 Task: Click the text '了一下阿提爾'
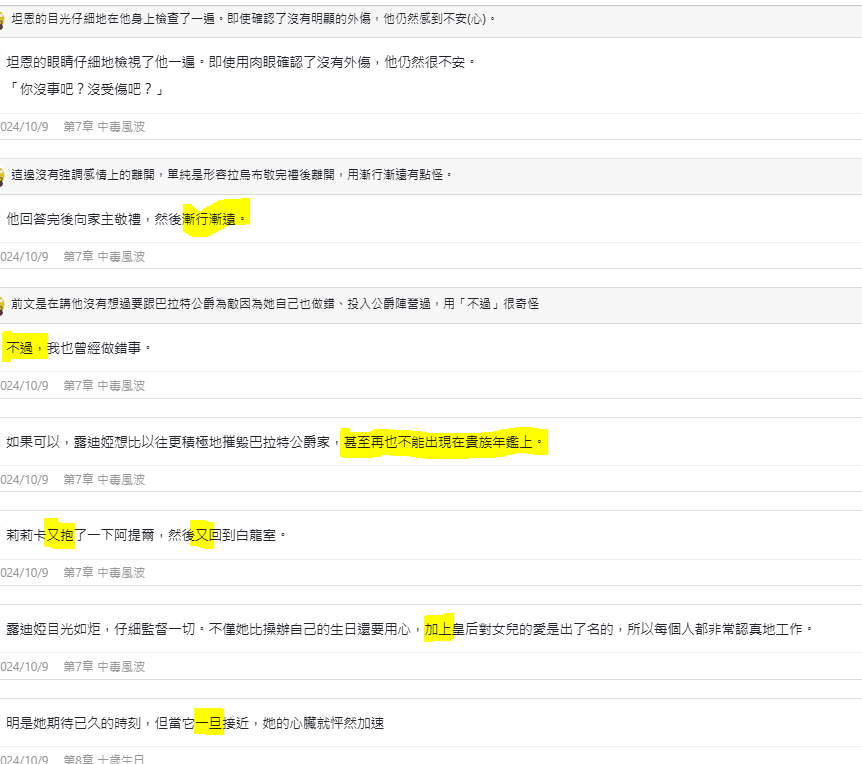pos(114,535)
